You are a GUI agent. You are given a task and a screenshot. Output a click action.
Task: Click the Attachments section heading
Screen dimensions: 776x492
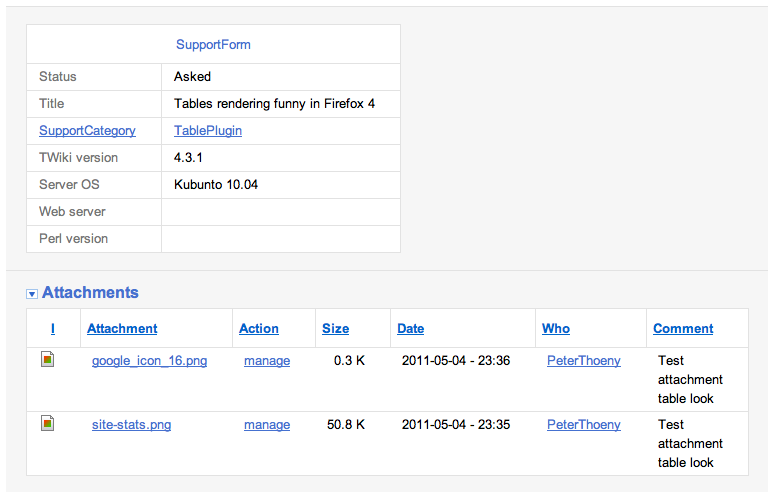tap(90, 293)
